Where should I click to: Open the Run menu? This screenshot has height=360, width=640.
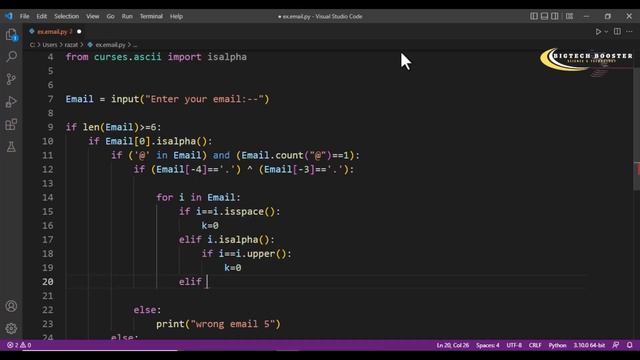(127, 16)
